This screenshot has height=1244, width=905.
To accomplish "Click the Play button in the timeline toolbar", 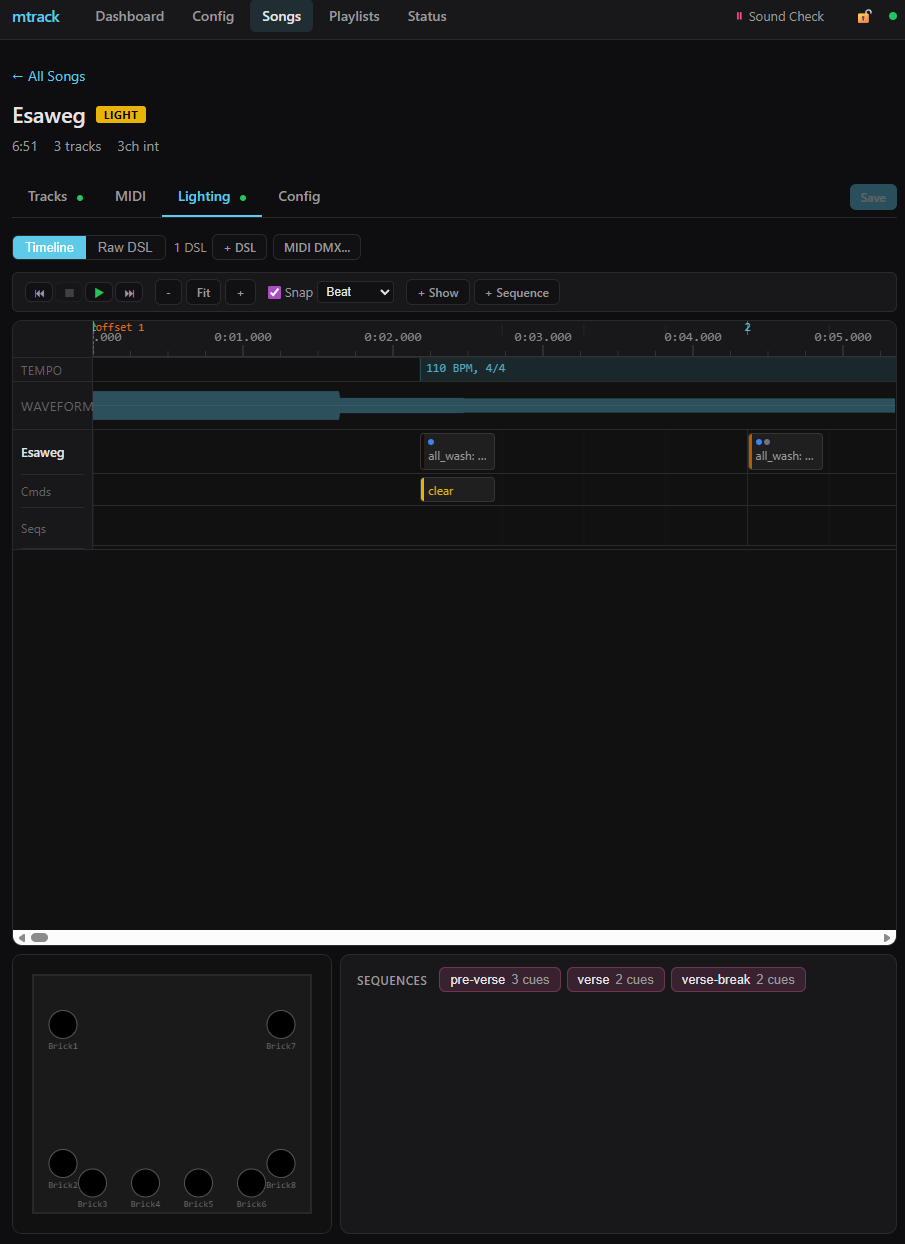I will tap(98, 292).
